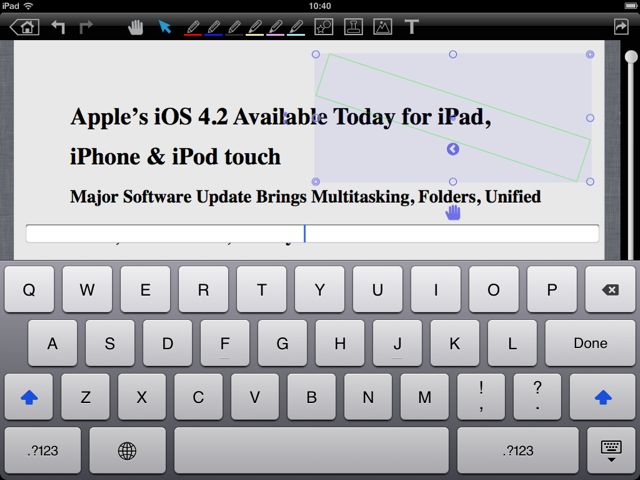This screenshot has width=640, height=480.
Task: Choose the red pen
Action: 193,28
